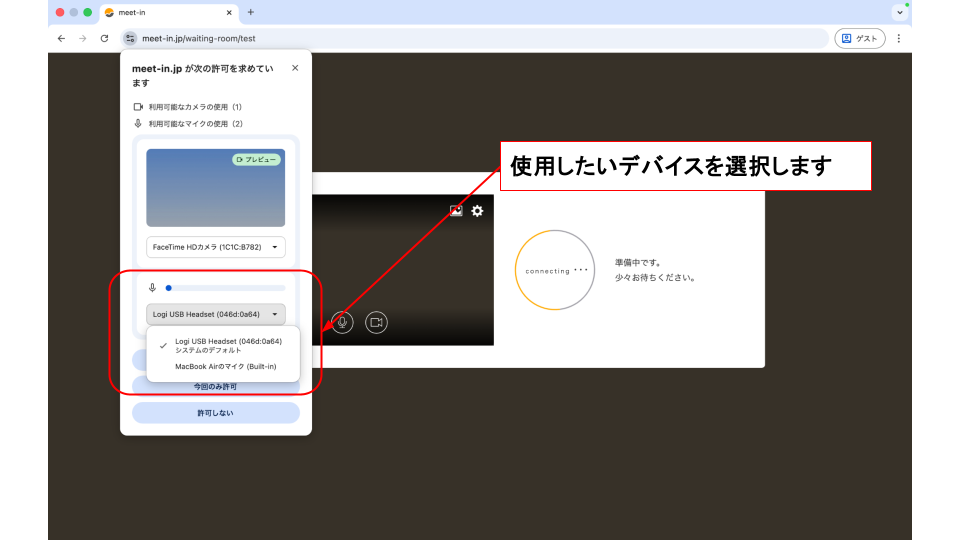This screenshot has height=540, width=960.
Task: Open the camera dropdown showing FaceTime HD
Action: [x=216, y=246]
